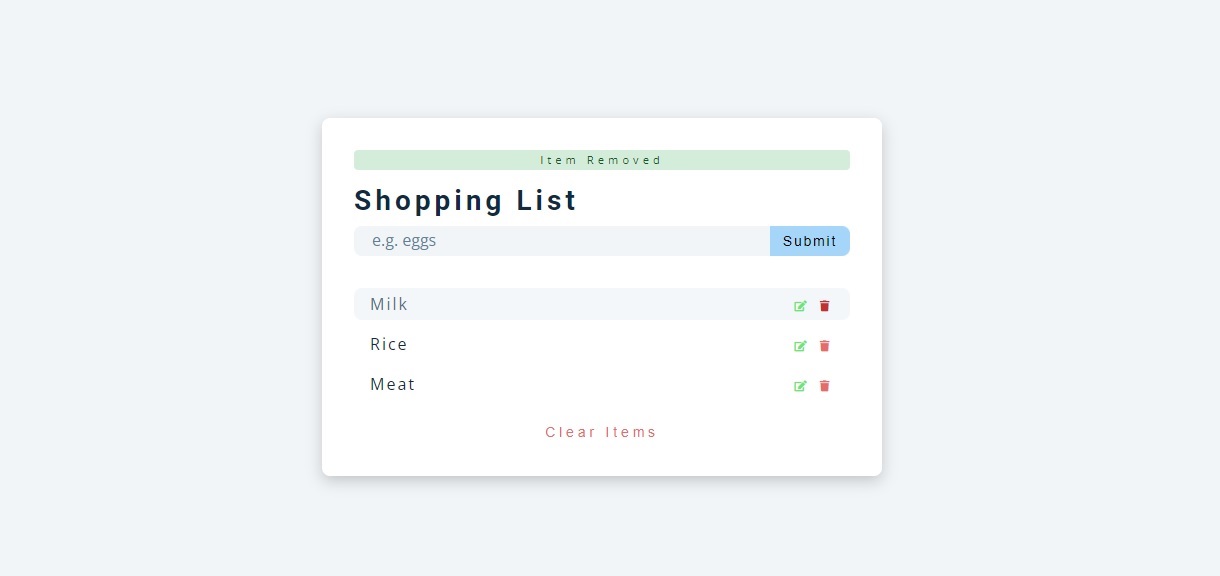Click the edit icon for Milk
The image size is (1220, 576).
(800, 306)
